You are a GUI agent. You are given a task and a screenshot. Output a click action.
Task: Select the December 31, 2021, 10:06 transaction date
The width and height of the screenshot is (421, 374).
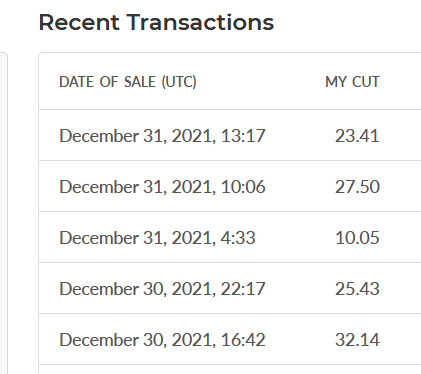tap(162, 187)
